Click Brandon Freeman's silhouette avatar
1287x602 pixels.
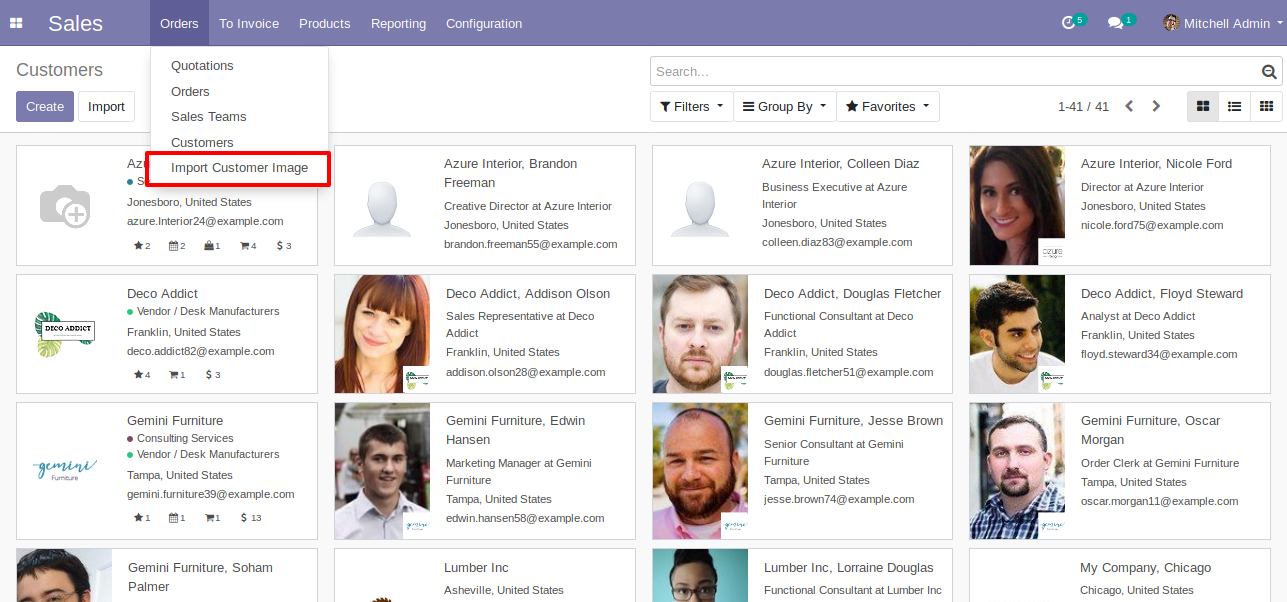click(383, 206)
